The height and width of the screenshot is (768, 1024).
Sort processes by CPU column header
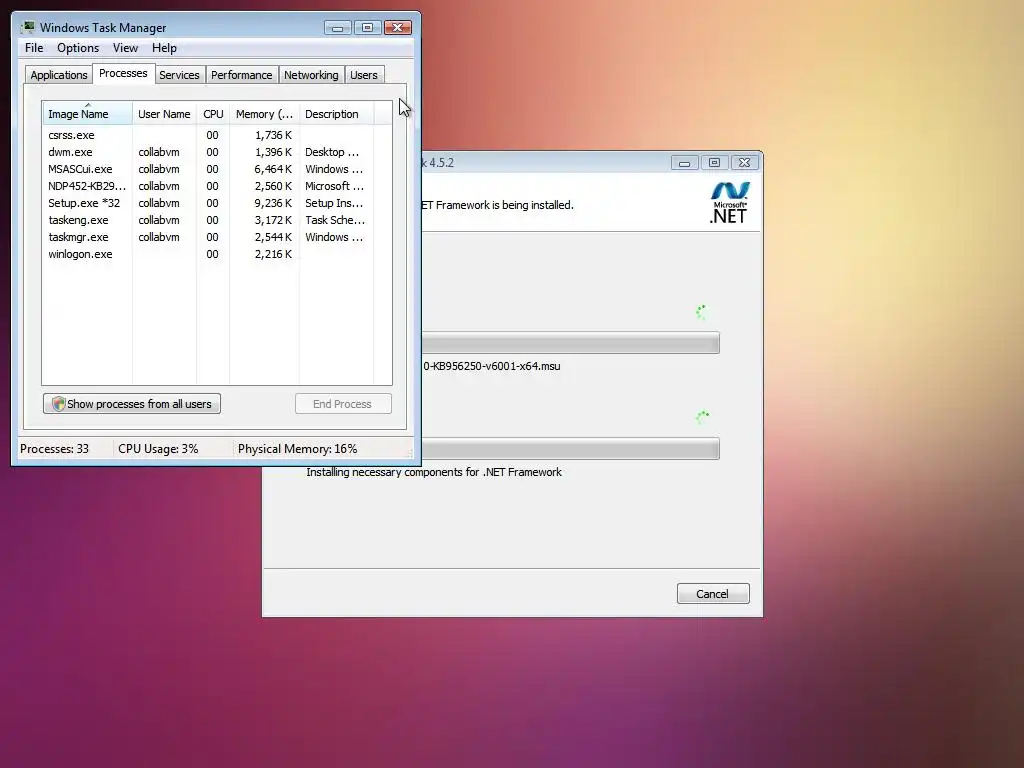[x=213, y=114]
